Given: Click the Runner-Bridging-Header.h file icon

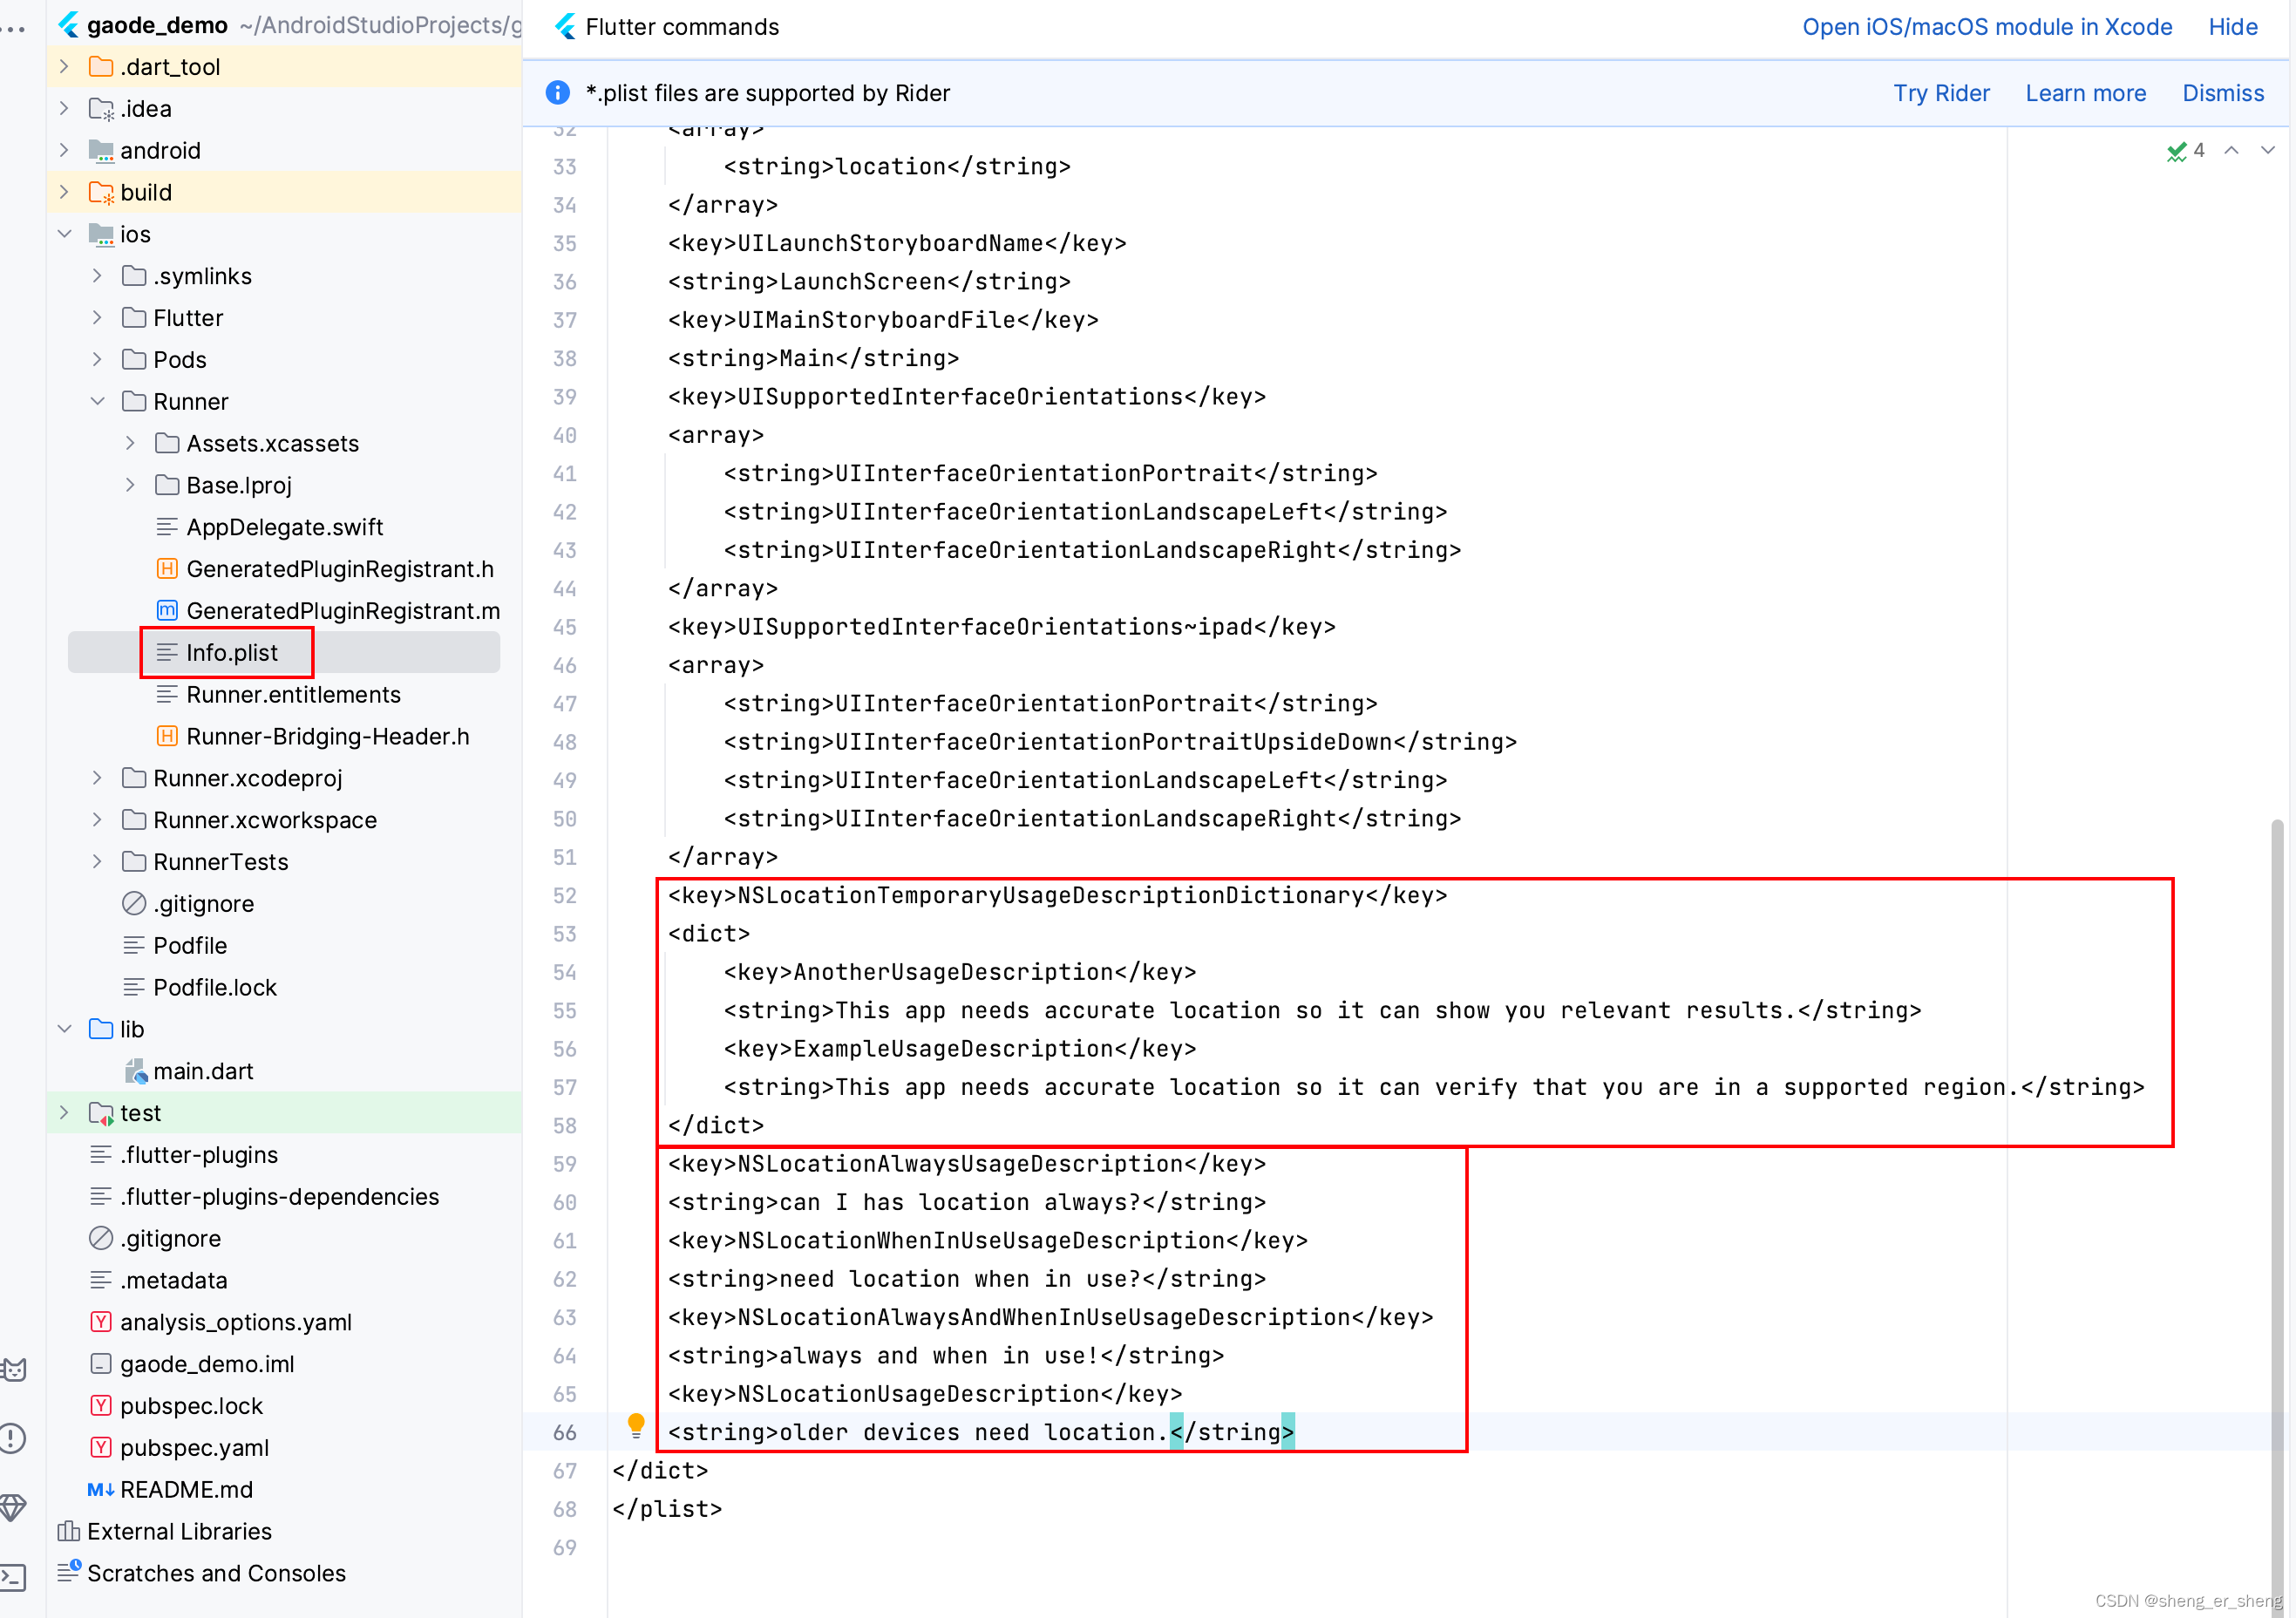Looking at the screenshot, I should 167,736.
